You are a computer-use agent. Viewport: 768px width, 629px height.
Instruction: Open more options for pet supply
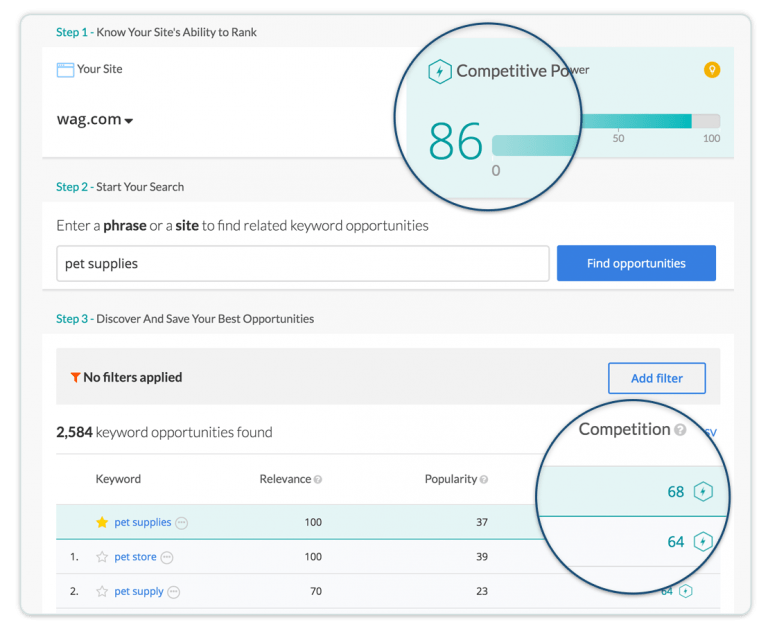[174, 592]
